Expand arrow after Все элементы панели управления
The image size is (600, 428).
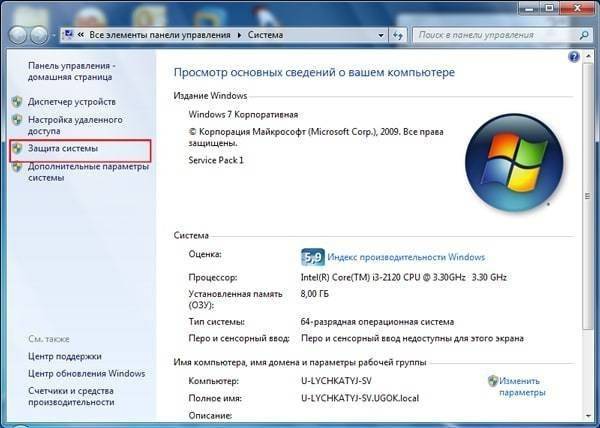239,35
